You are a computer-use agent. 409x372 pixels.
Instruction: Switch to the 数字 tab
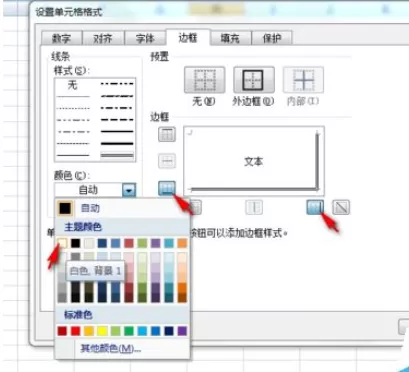point(62,38)
